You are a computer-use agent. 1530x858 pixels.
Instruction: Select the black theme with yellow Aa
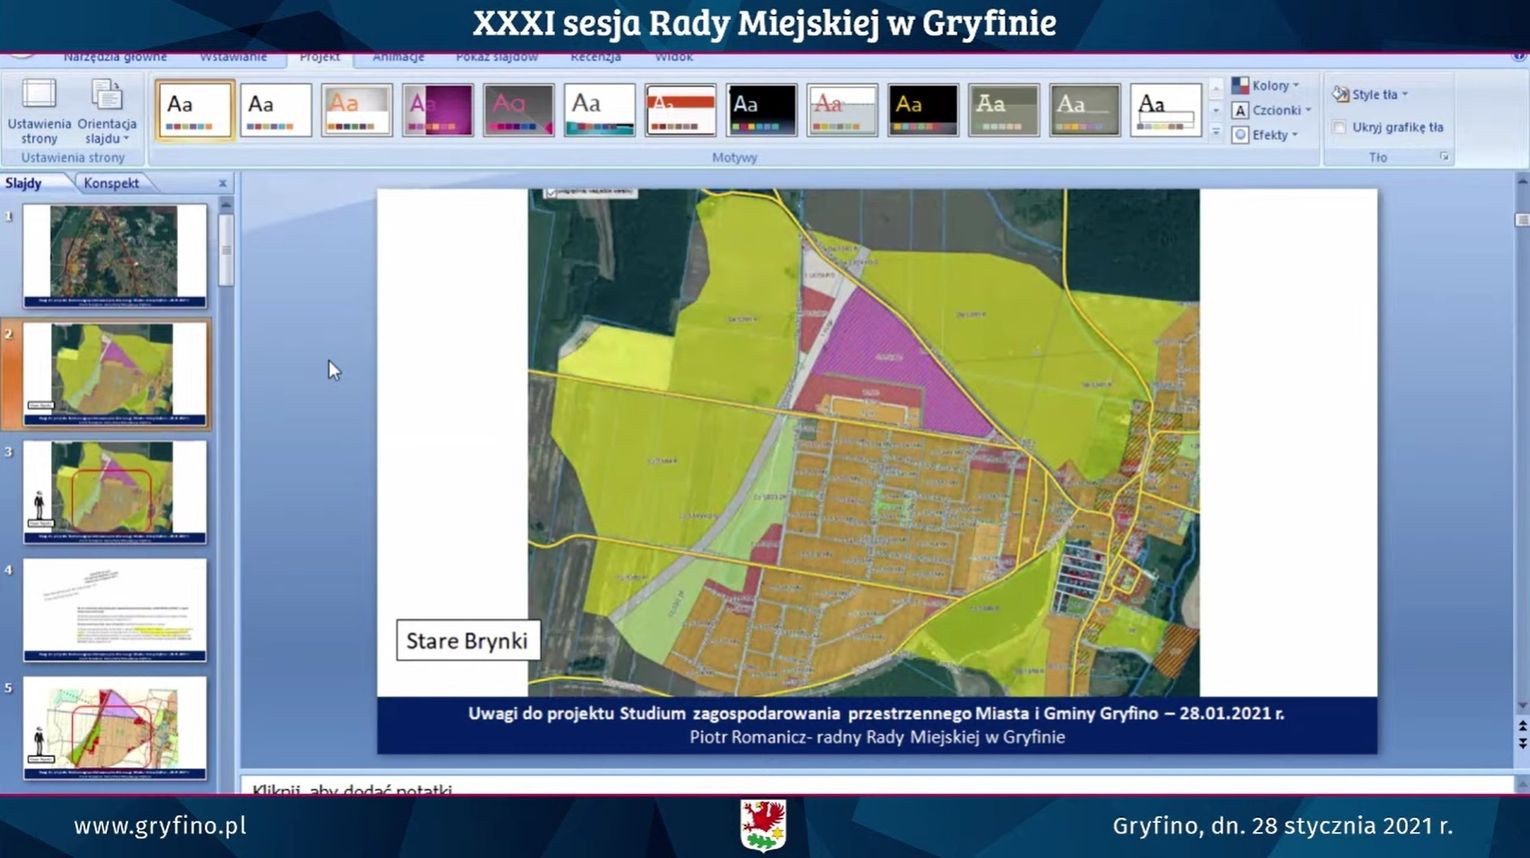[922, 109]
